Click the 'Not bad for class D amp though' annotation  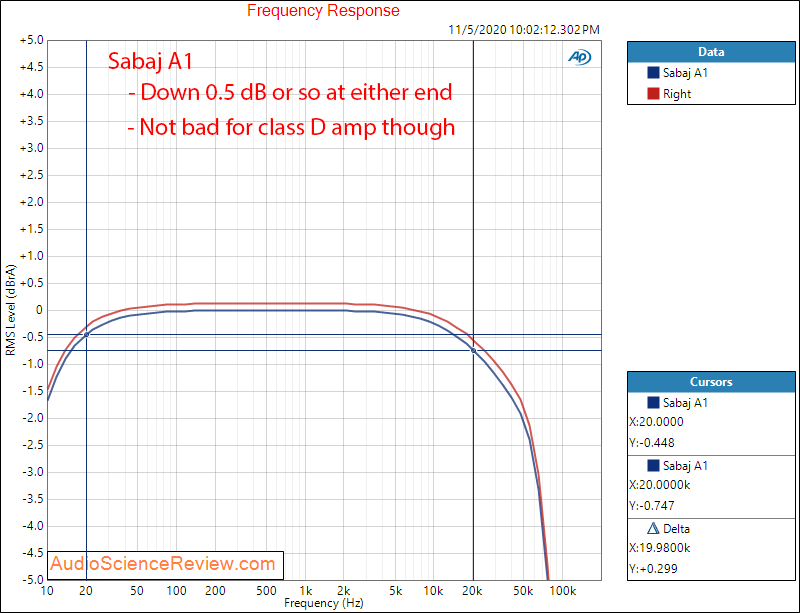click(x=291, y=127)
